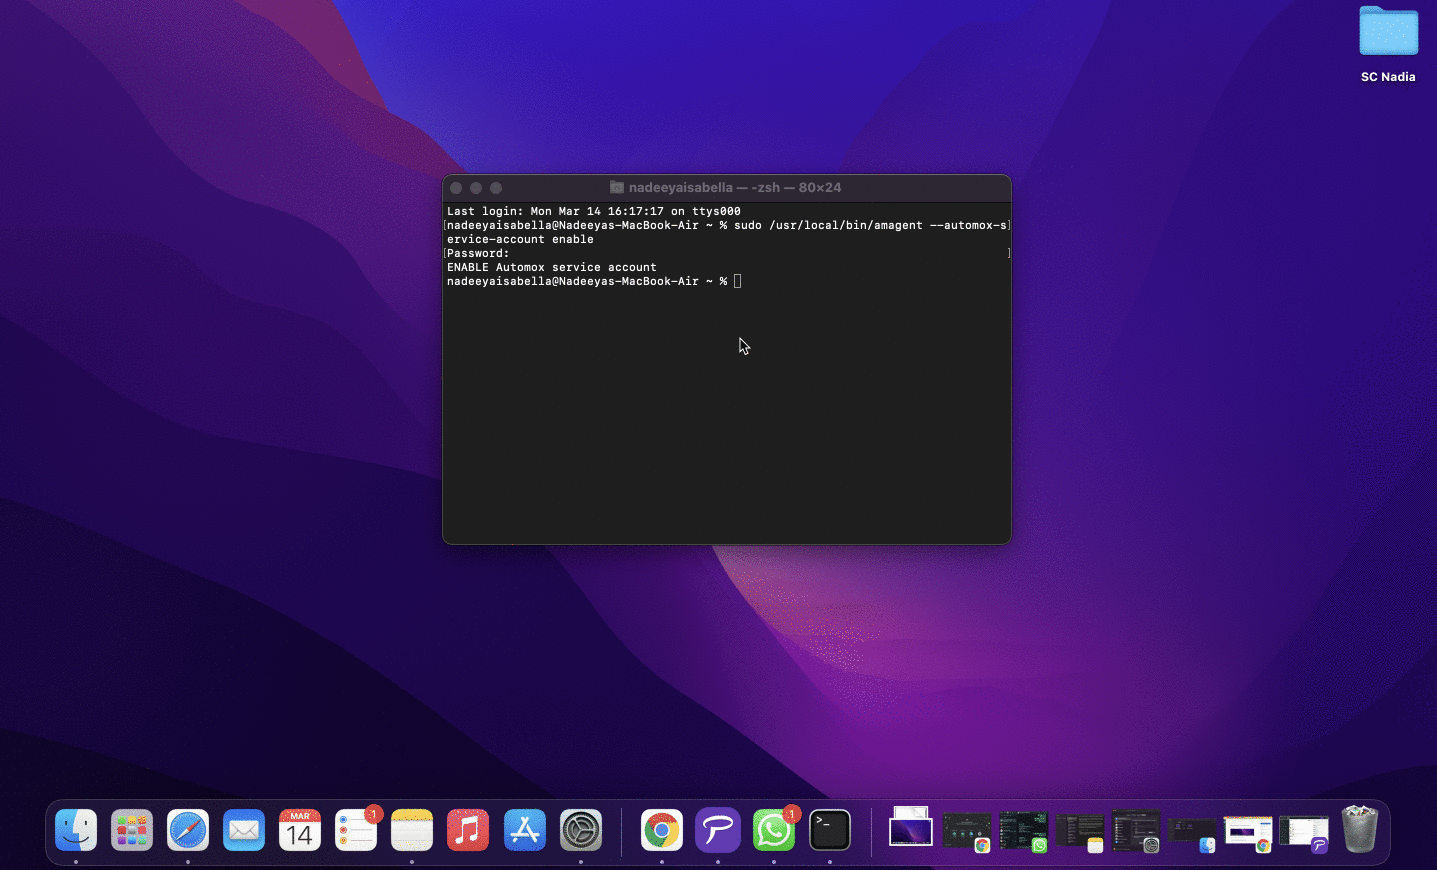Open the purple P app in the Dock
The image size is (1437, 870).
coord(718,830)
